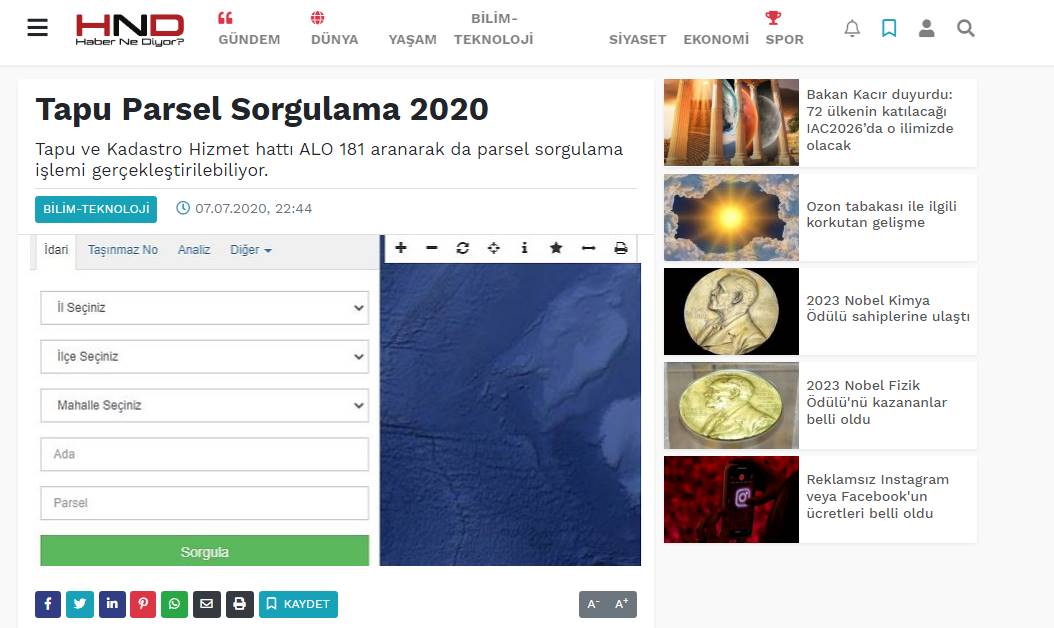The height and width of the screenshot is (628, 1054).
Task: Share the article on Facebook
Action: pos(48,604)
